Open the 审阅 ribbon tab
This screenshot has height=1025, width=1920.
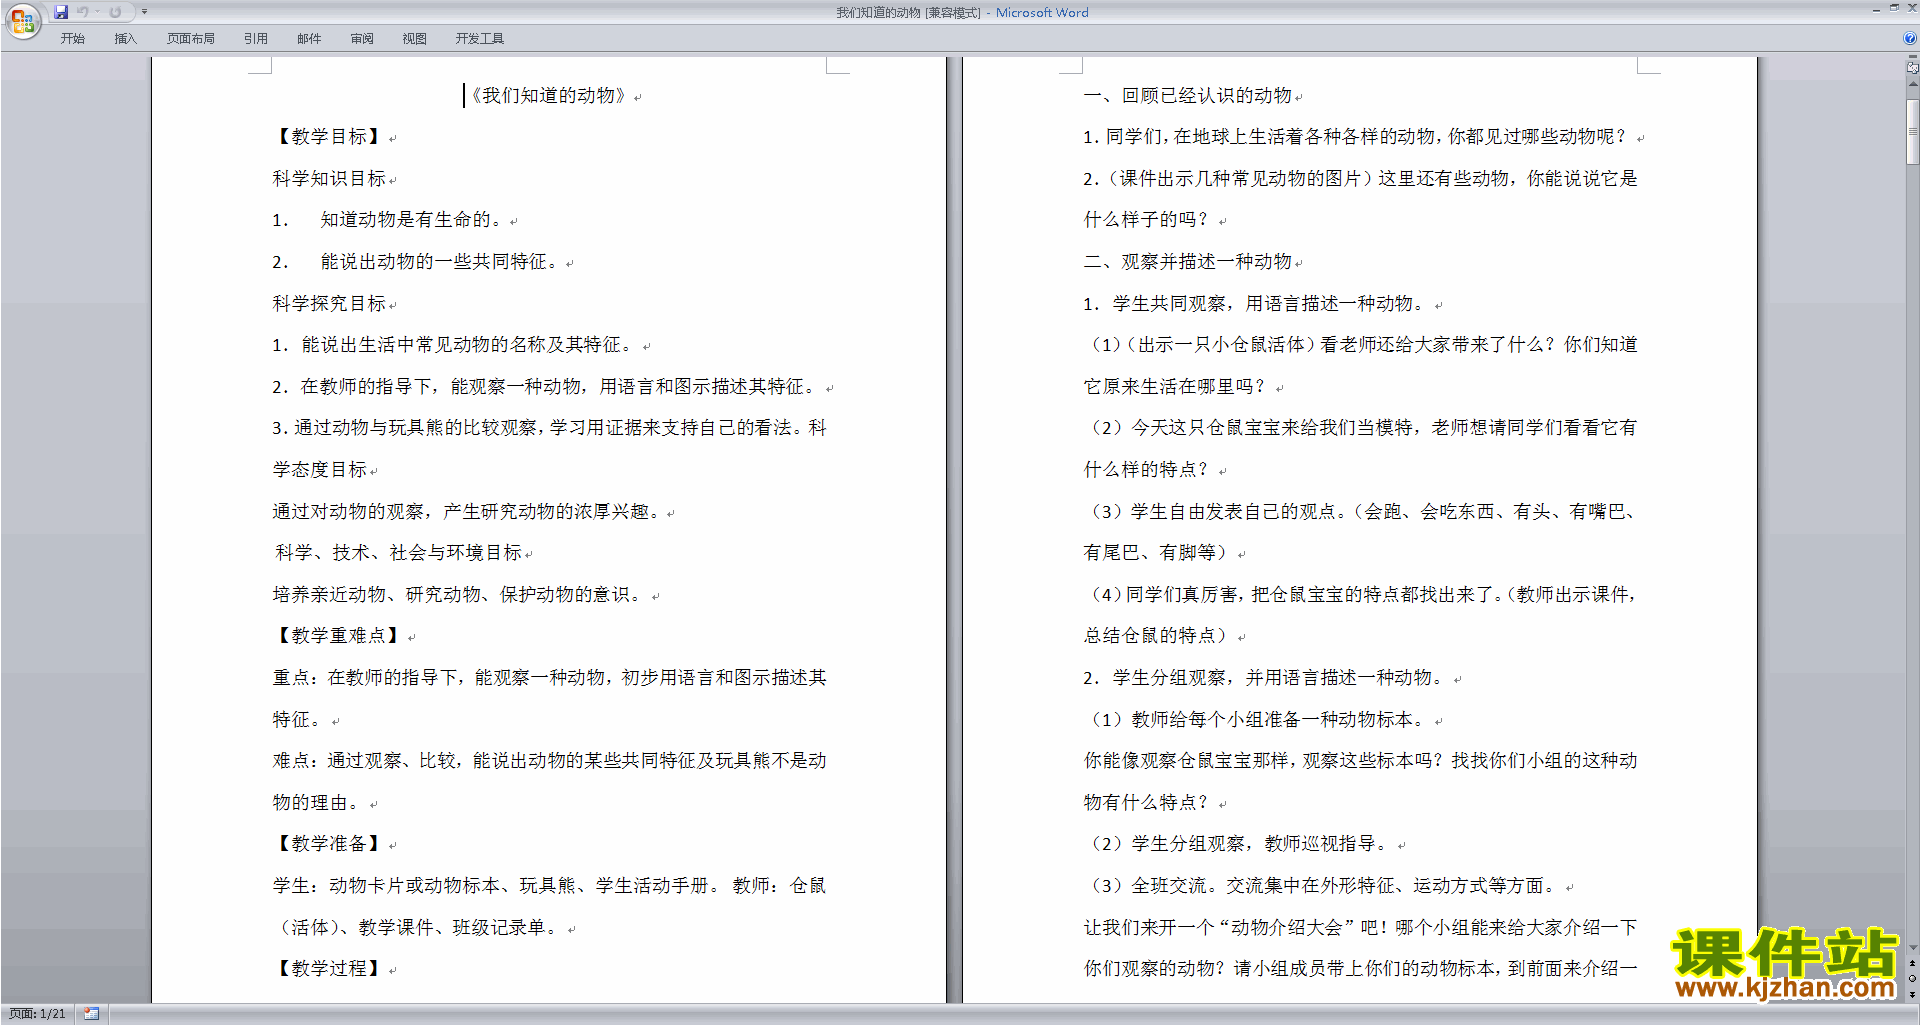[x=362, y=38]
